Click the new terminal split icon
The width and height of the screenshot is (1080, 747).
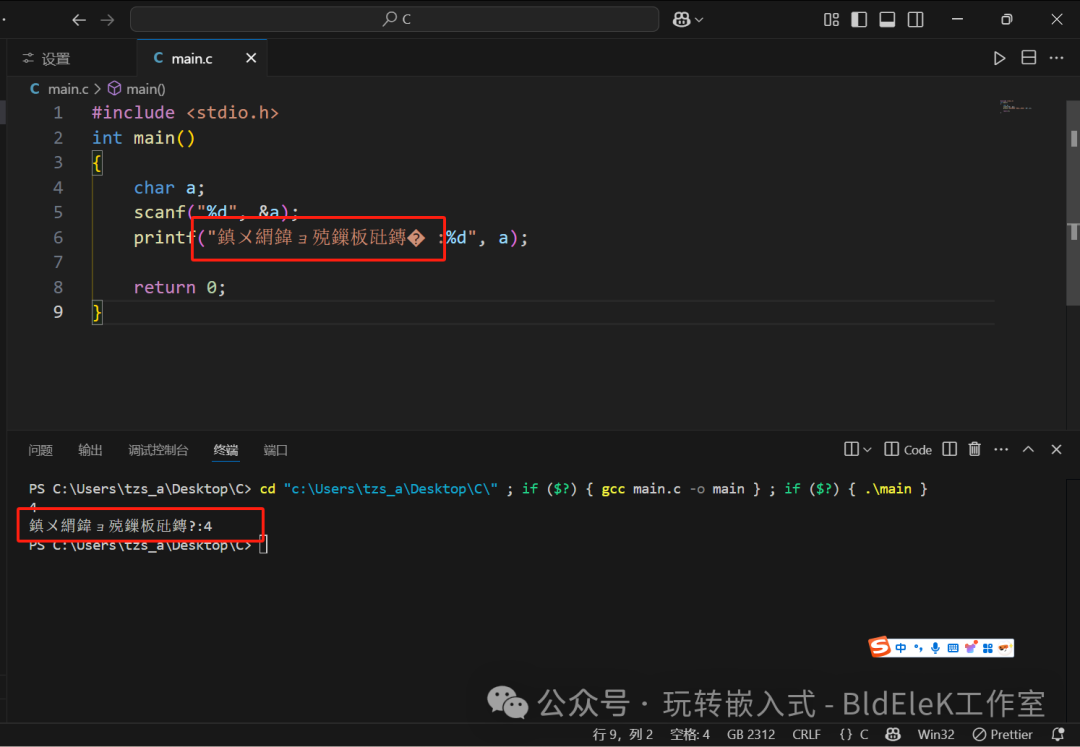tap(851, 450)
